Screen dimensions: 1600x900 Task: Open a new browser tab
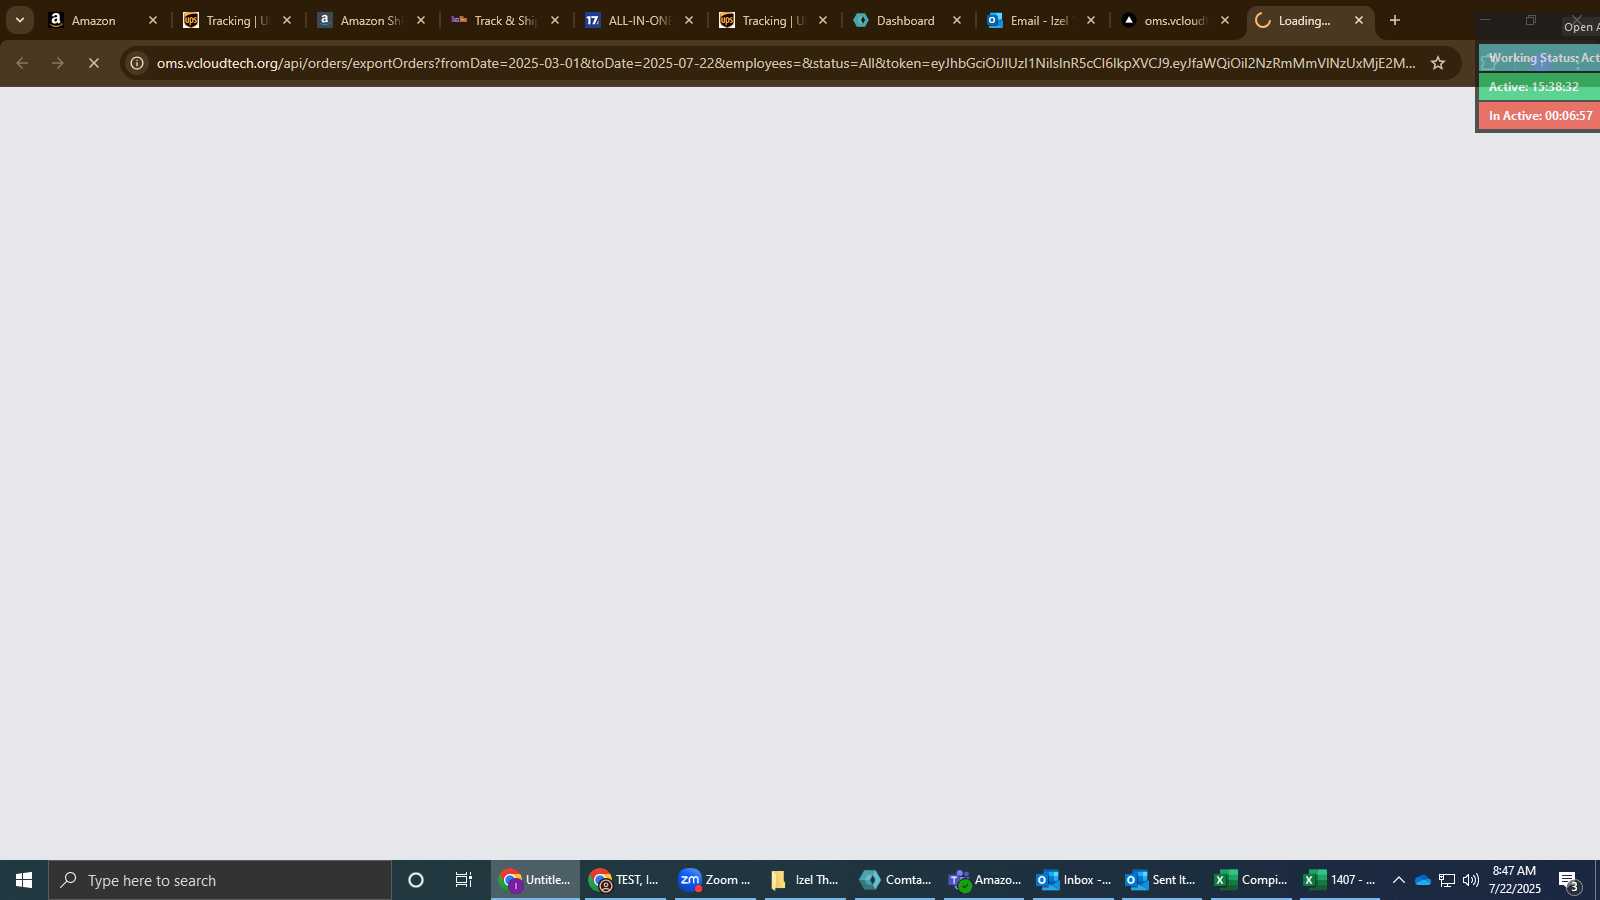click(1395, 20)
